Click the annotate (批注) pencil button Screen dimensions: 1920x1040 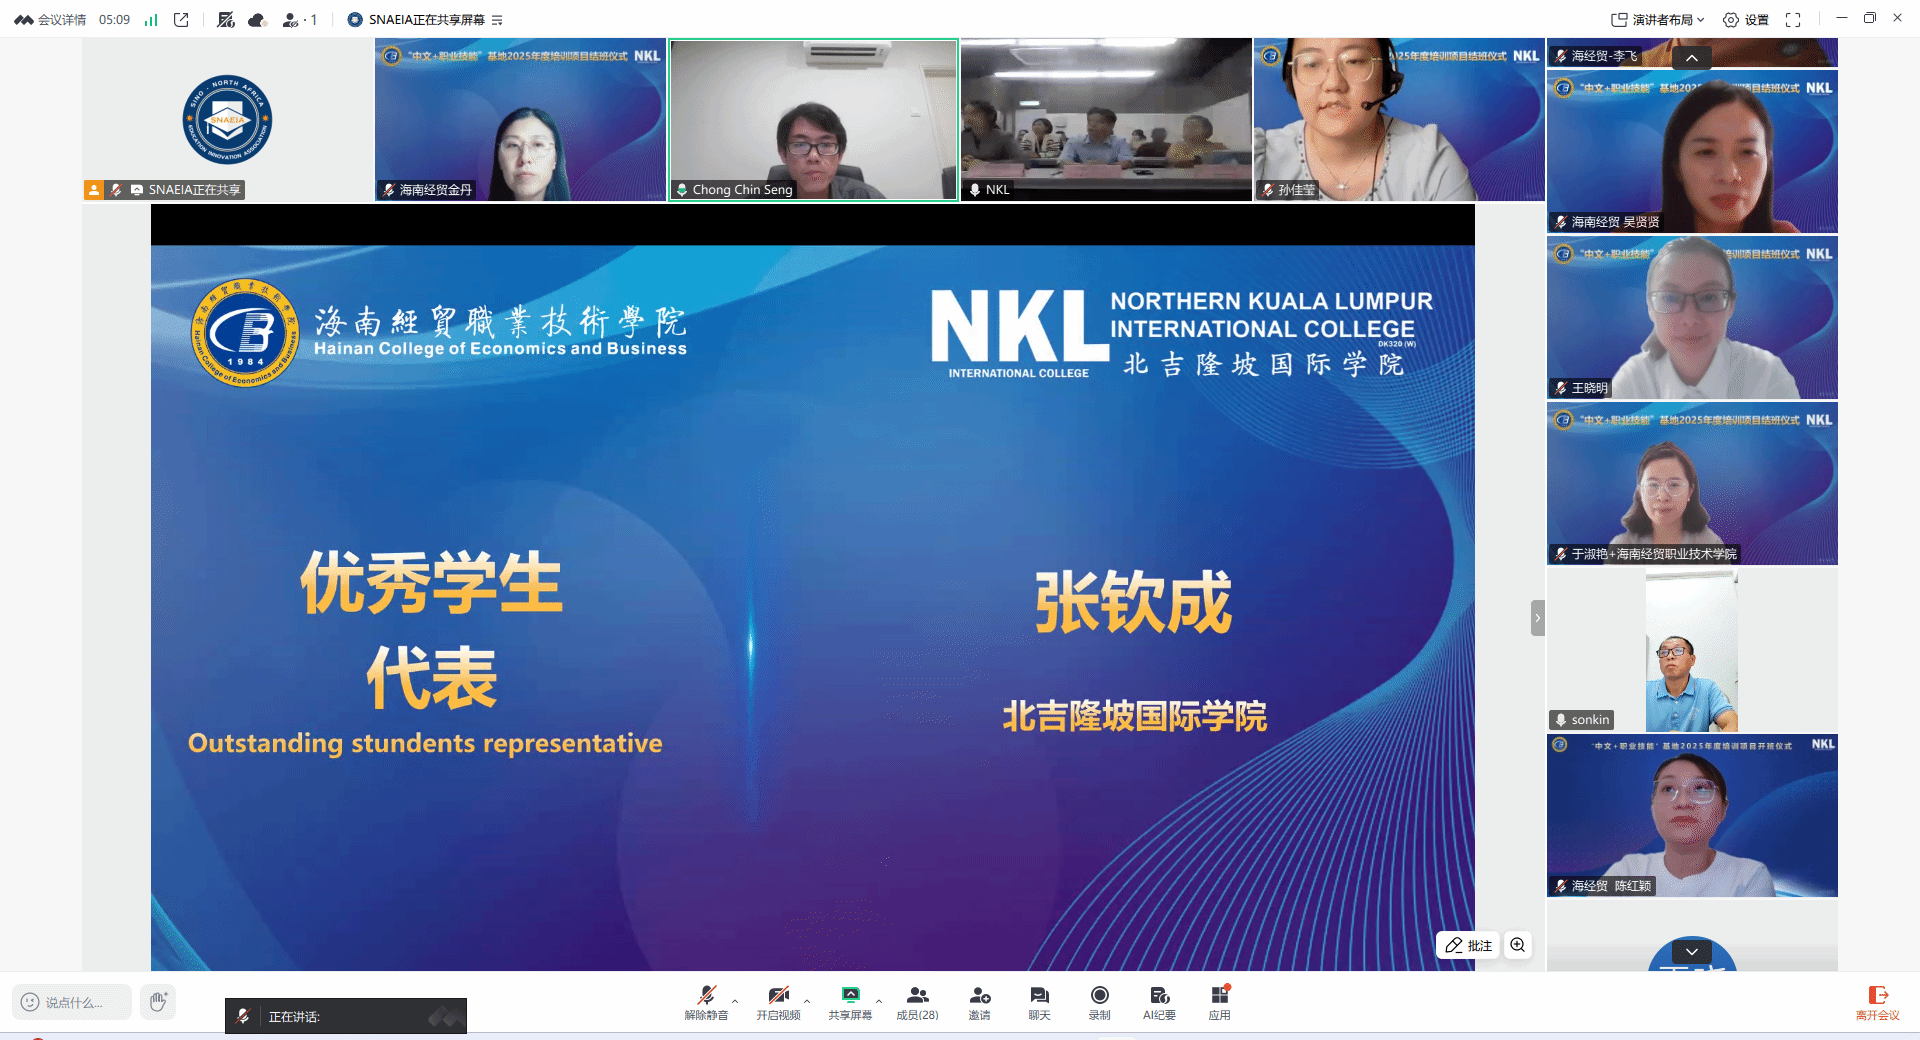click(x=1468, y=945)
